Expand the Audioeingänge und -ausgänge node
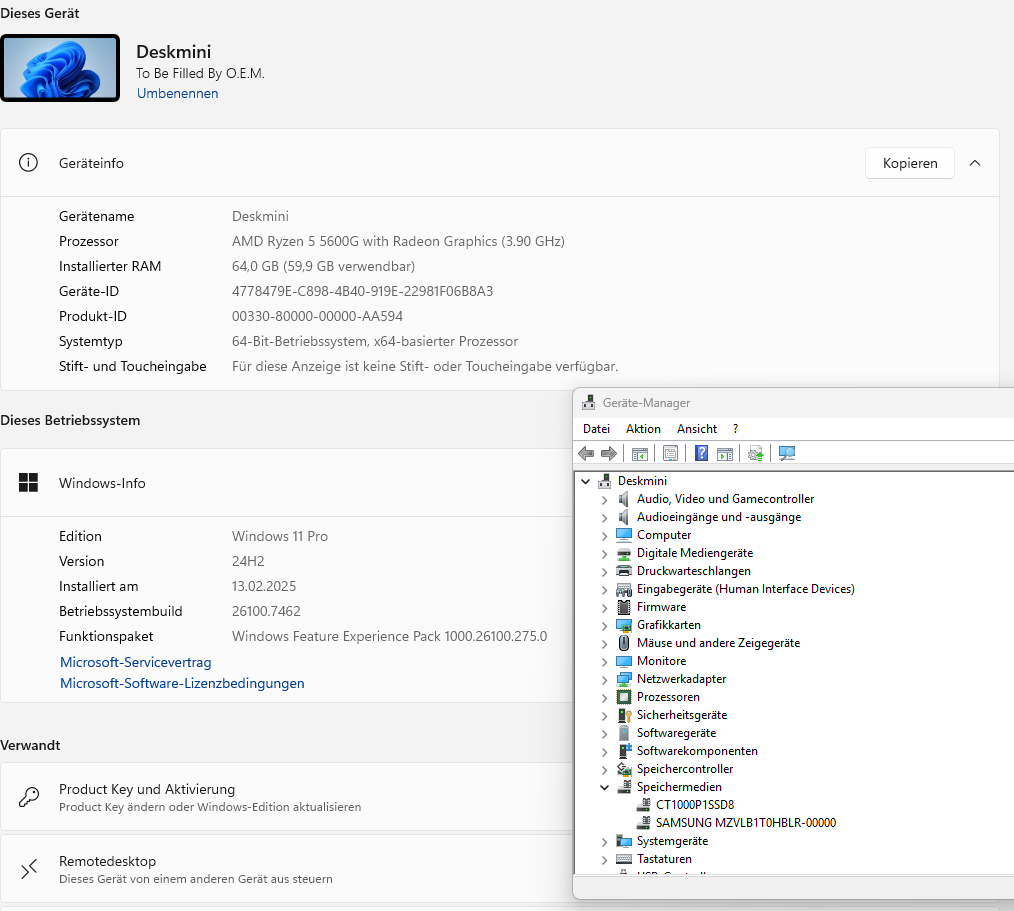The height and width of the screenshot is (911, 1014). (x=605, y=518)
